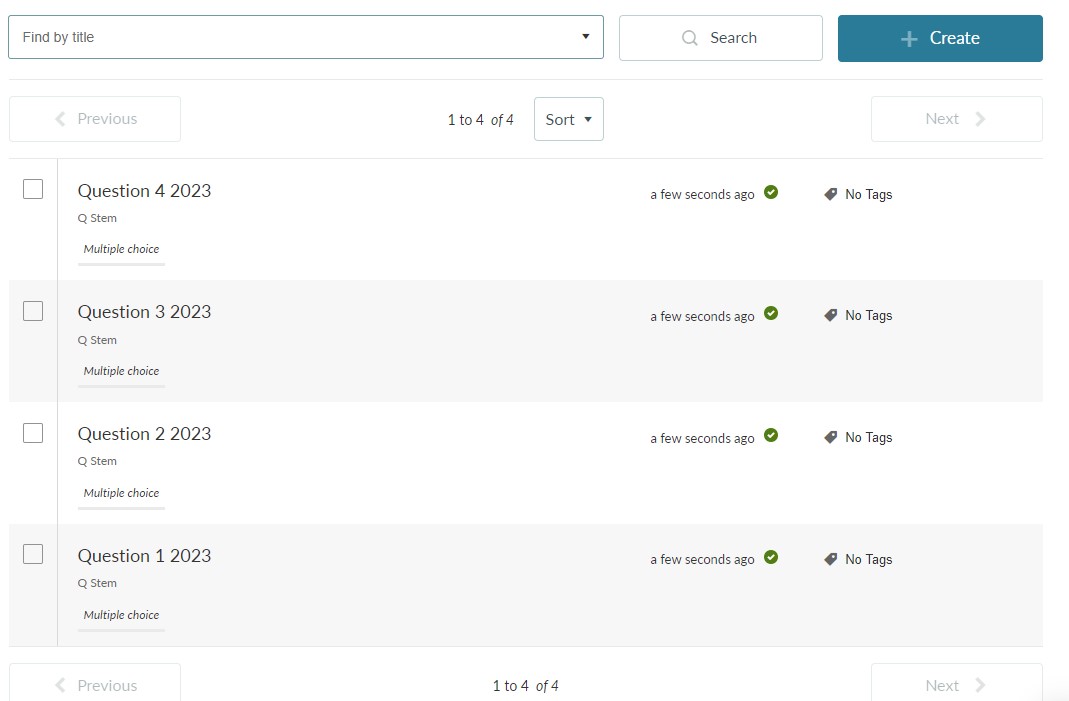Click Multiple choice label under Question 4 2023

coord(121,249)
